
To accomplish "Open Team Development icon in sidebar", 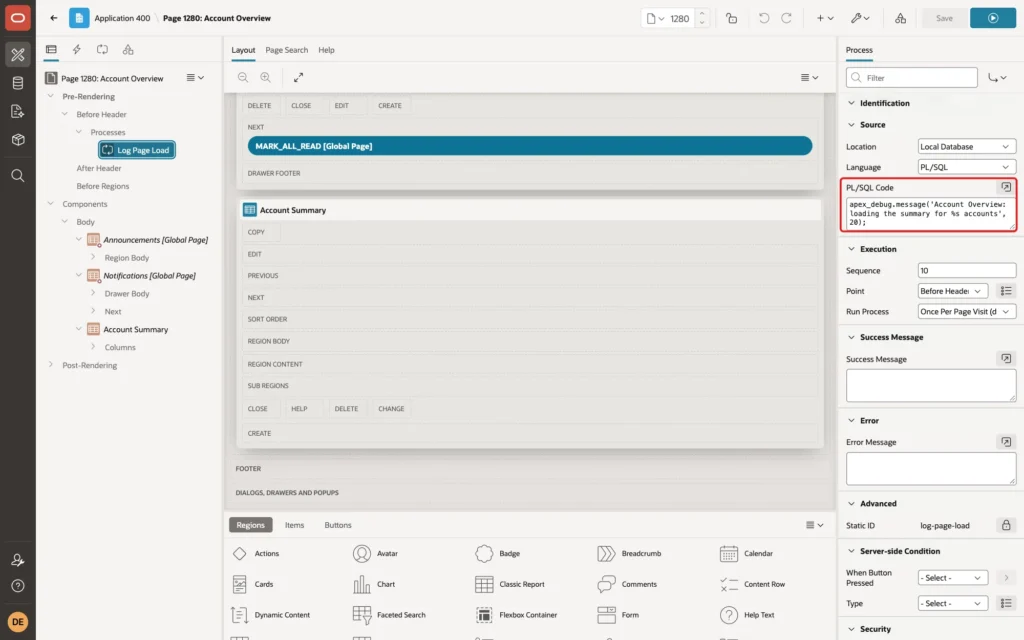I will 18,112.
